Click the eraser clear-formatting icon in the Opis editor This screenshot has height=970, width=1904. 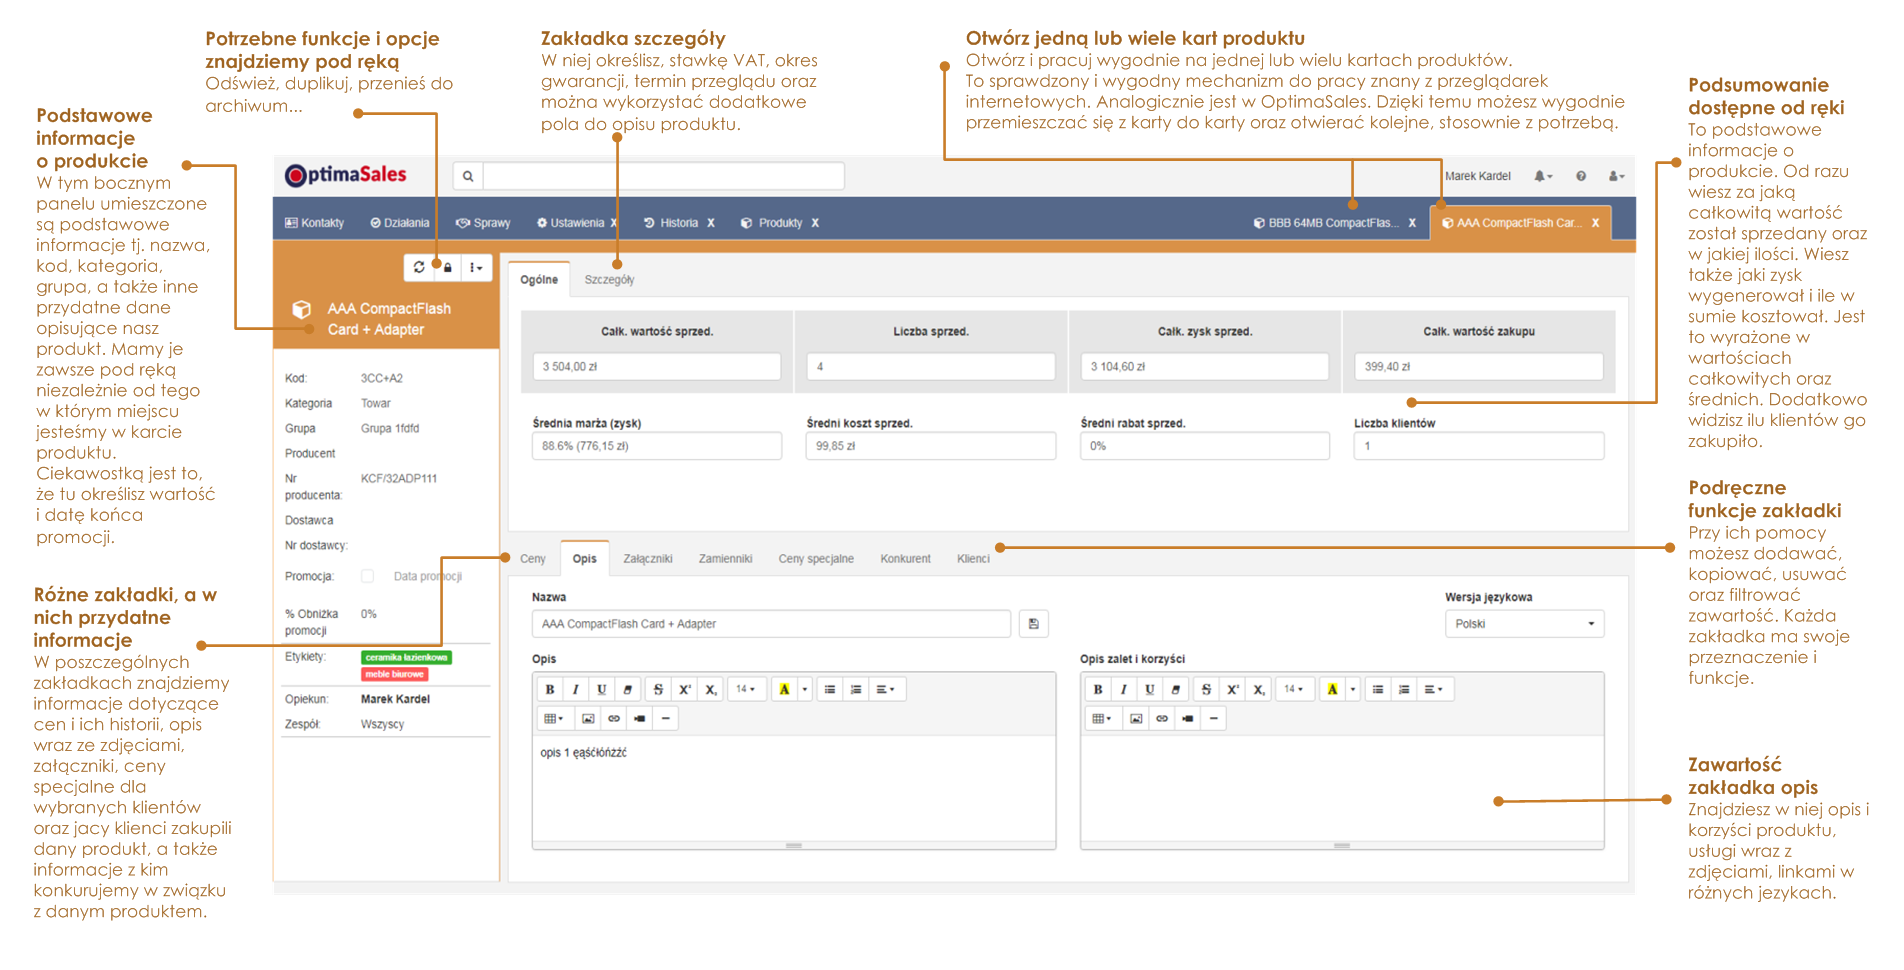coord(628,689)
